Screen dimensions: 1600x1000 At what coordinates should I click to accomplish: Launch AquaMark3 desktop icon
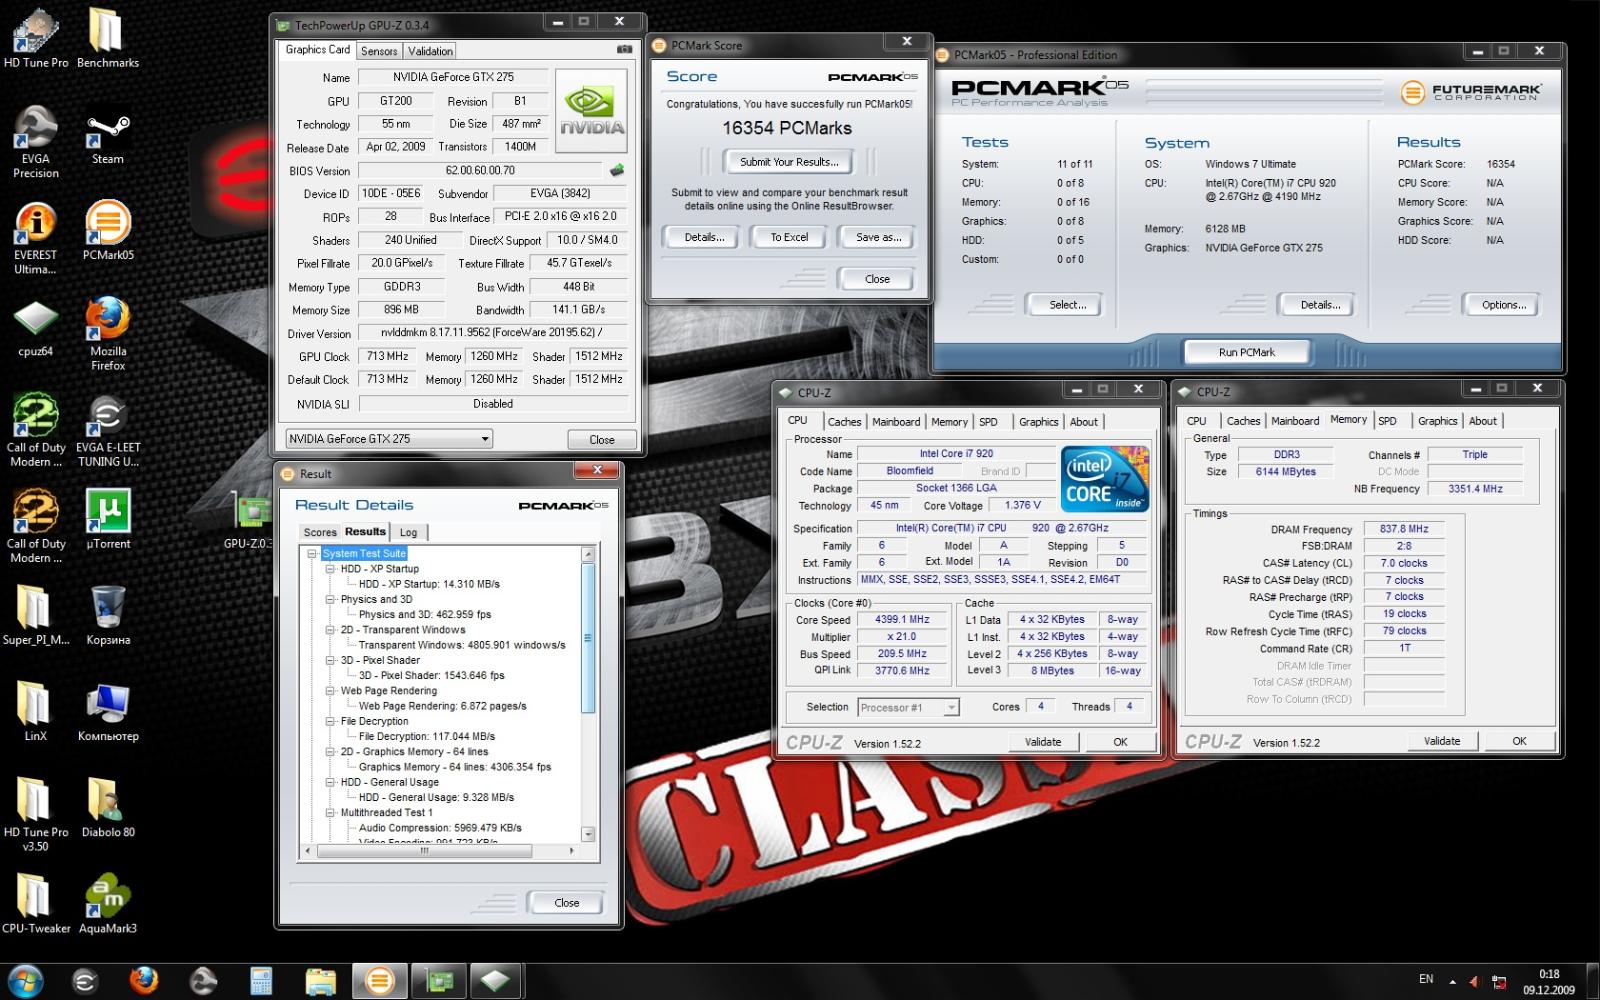tap(108, 902)
